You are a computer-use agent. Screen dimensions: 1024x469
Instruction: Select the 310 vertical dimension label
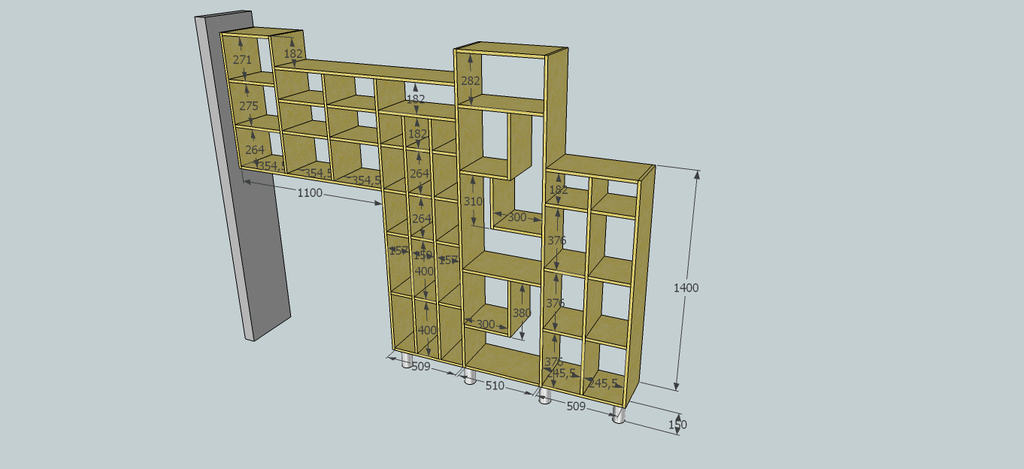(473, 201)
